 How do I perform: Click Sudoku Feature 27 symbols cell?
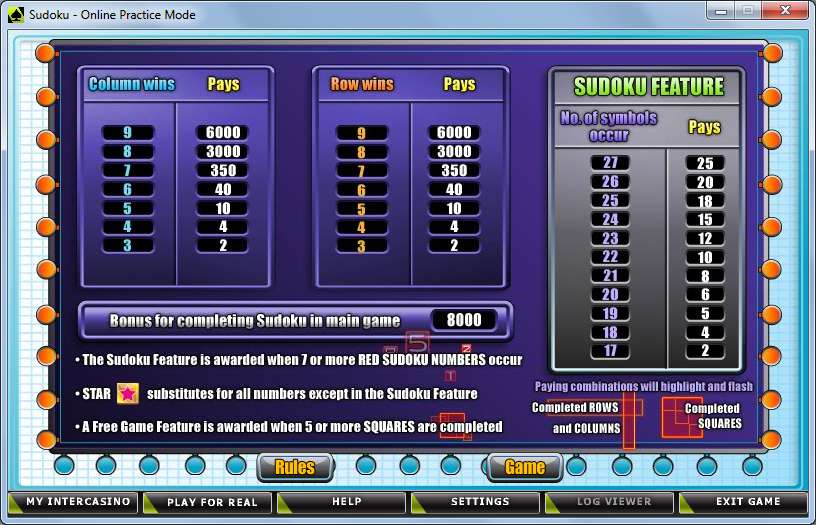point(610,163)
